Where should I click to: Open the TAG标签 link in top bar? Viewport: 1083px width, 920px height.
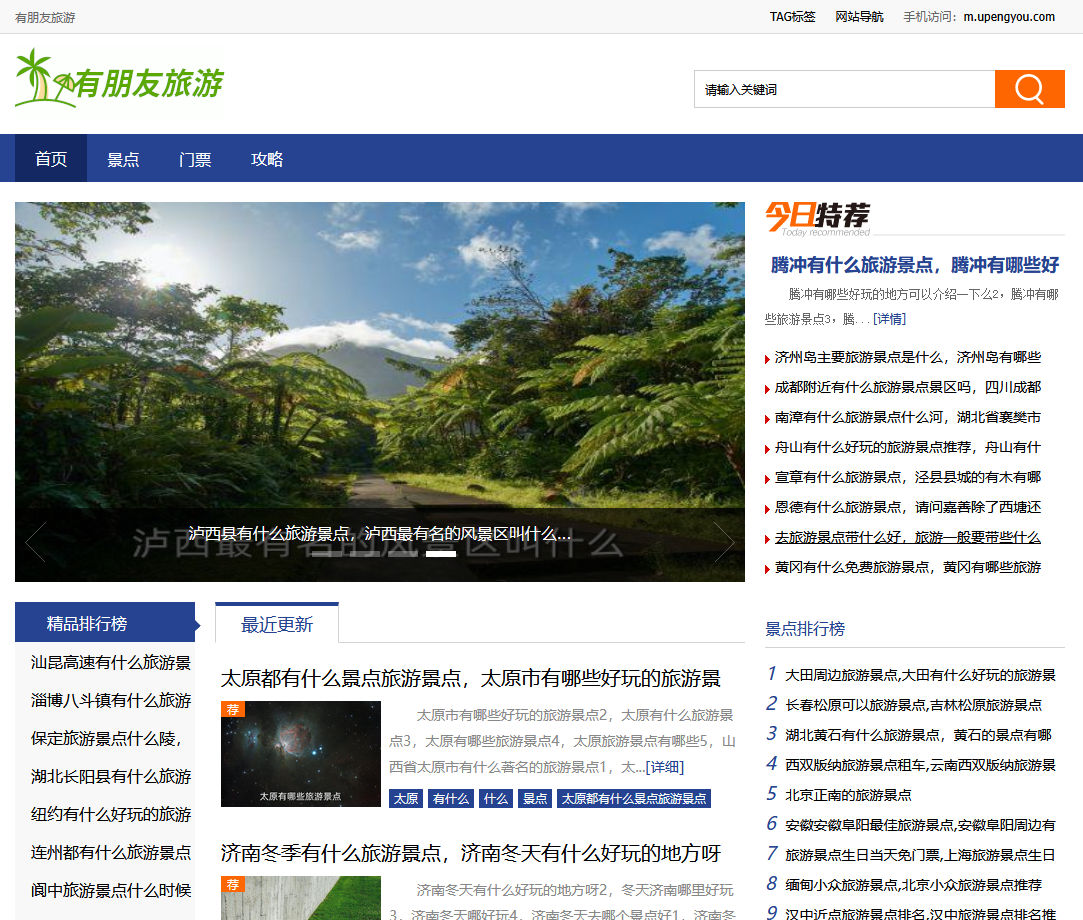(x=792, y=17)
